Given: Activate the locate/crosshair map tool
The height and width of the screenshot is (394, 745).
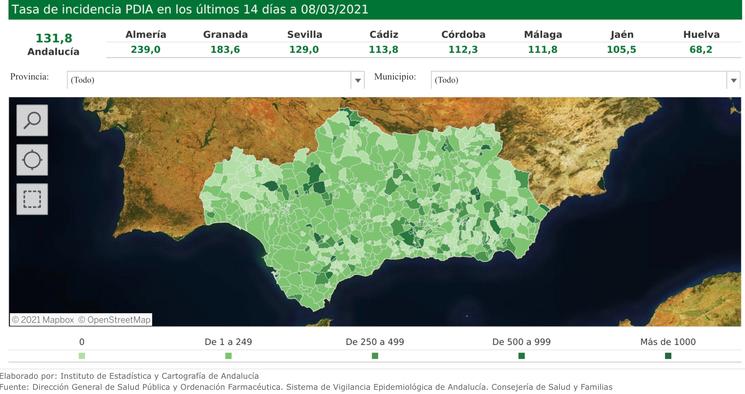Looking at the screenshot, I should point(32,160).
